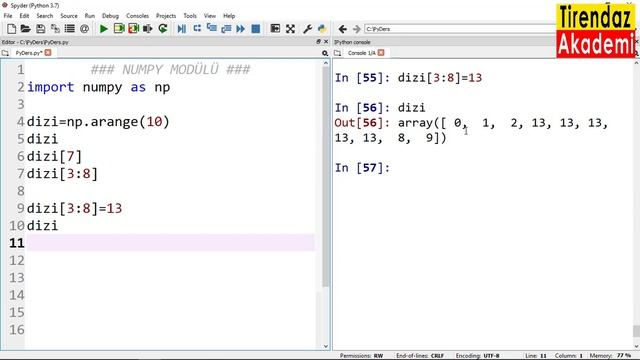The image size is (640, 360).
Task: Select the PyDers.py editor tab
Action: click(x=29, y=53)
